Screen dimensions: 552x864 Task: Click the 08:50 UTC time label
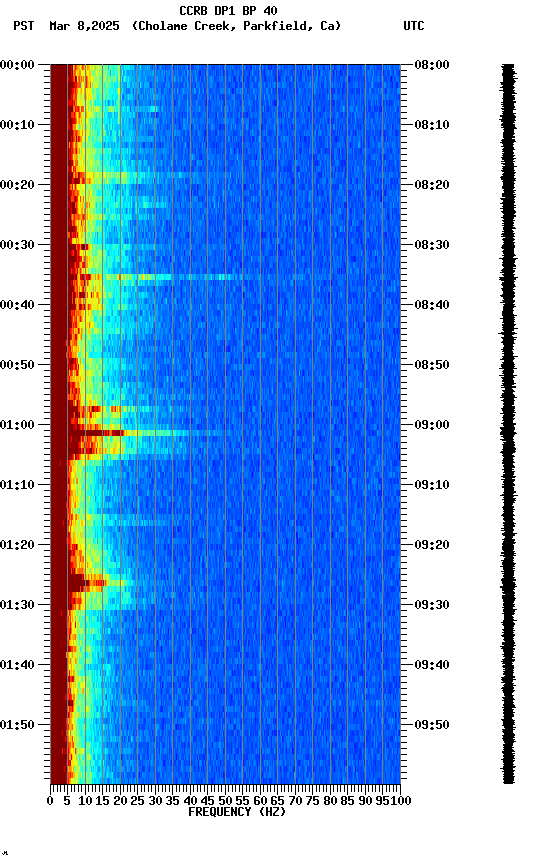432,365
